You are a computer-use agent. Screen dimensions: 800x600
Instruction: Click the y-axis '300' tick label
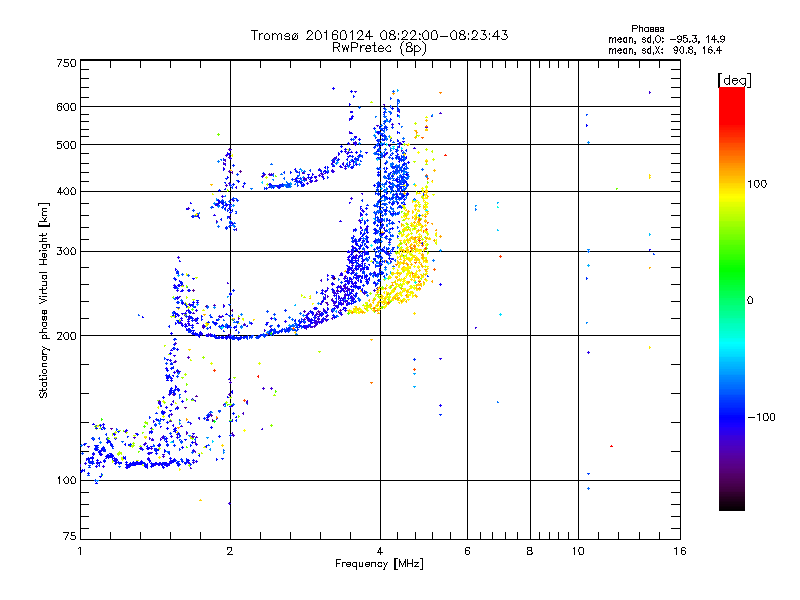point(67,251)
